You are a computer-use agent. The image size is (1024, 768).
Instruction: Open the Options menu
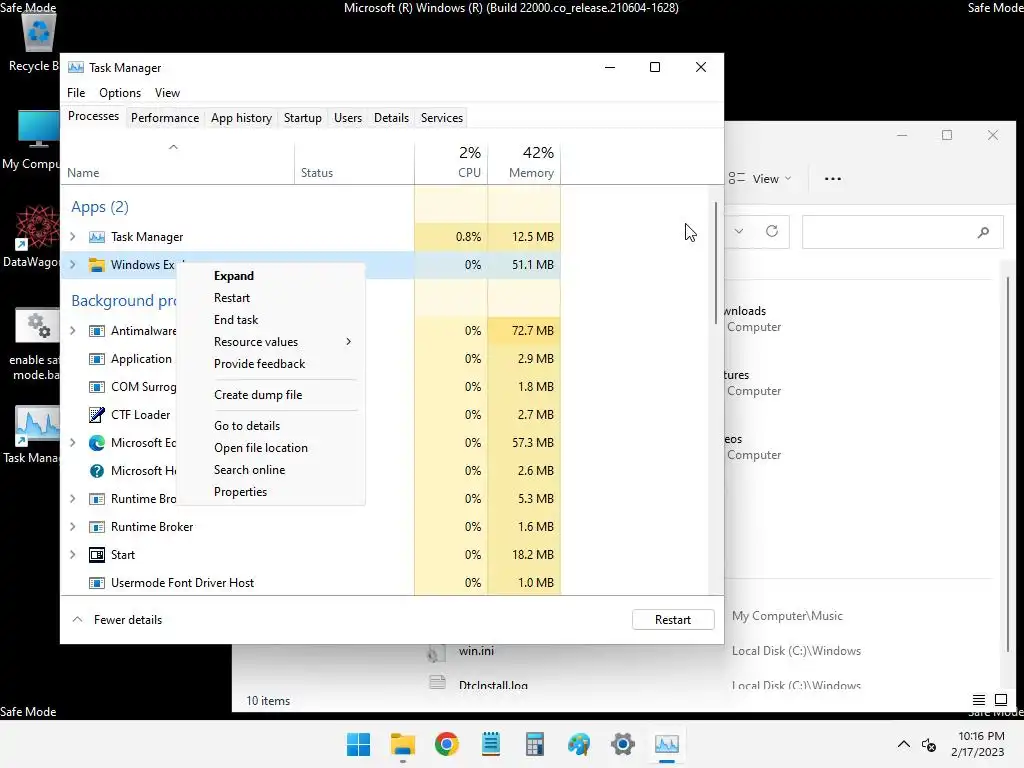[120, 93]
